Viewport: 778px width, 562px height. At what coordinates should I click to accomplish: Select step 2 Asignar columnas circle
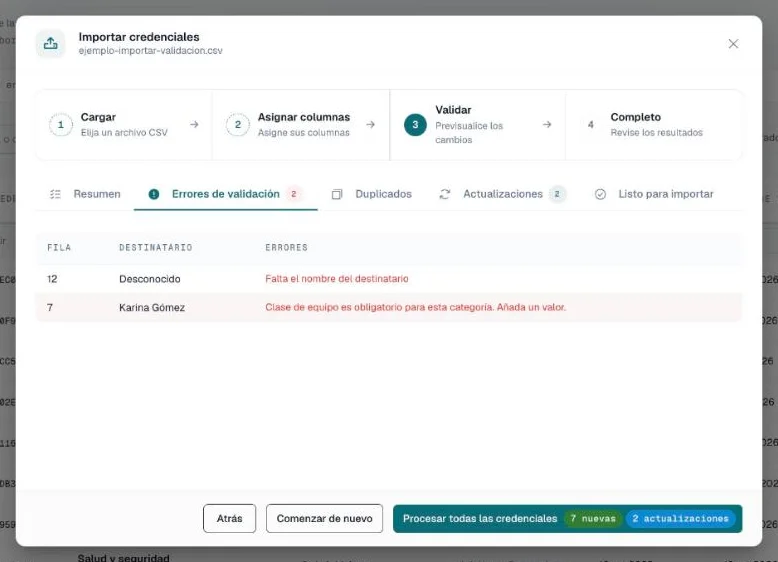[x=238, y=125]
